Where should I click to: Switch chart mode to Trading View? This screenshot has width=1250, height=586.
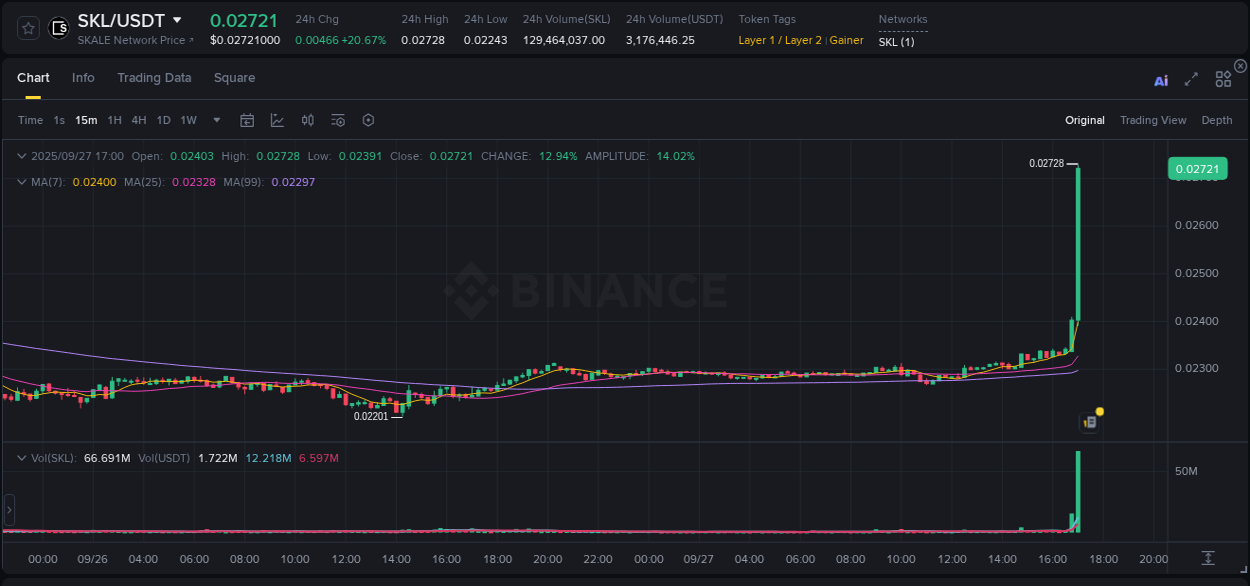1153,119
